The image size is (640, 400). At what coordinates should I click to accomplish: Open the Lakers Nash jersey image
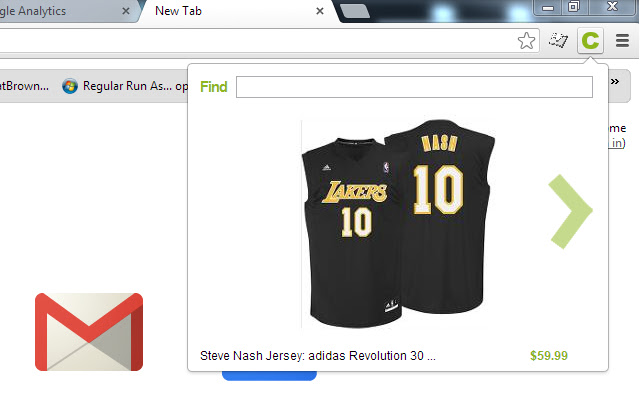tap(398, 224)
